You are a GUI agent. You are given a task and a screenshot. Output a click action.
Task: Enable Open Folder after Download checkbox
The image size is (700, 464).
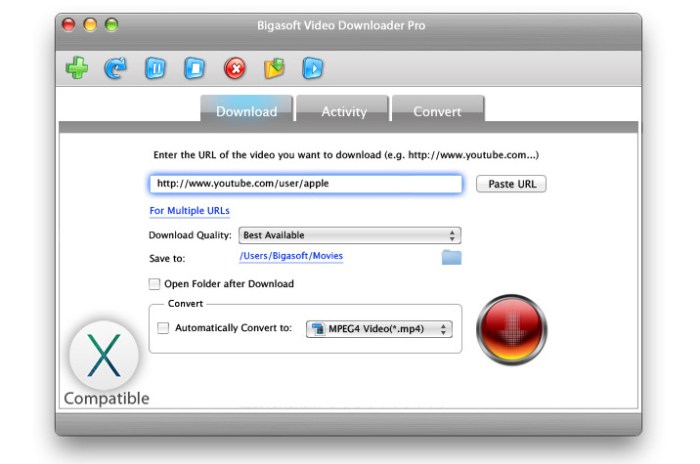point(154,284)
